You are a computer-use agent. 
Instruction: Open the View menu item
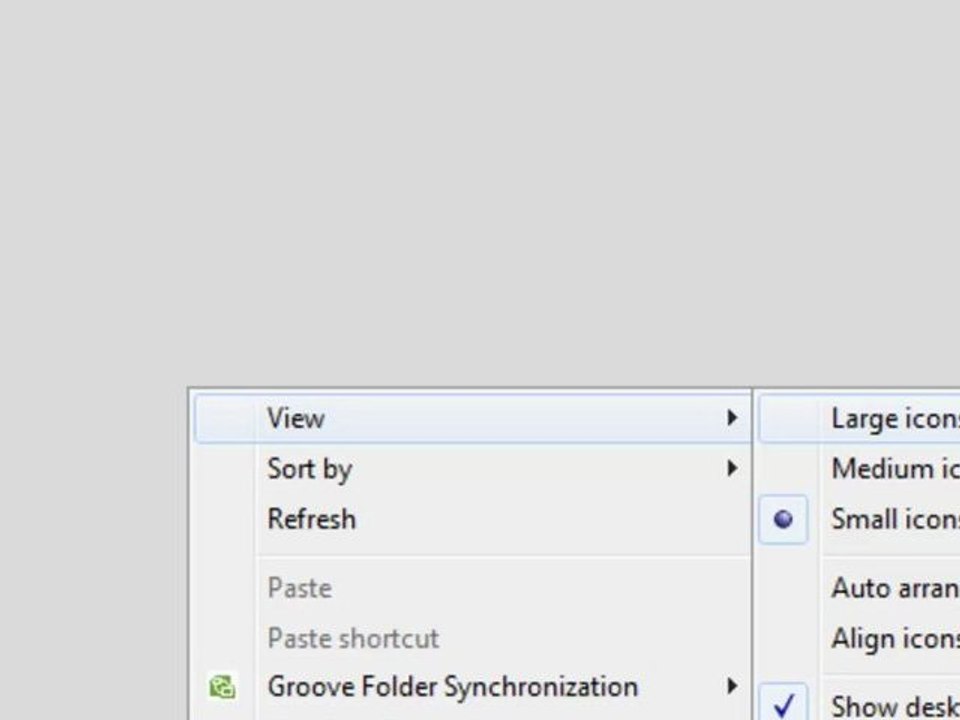point(473,418)
